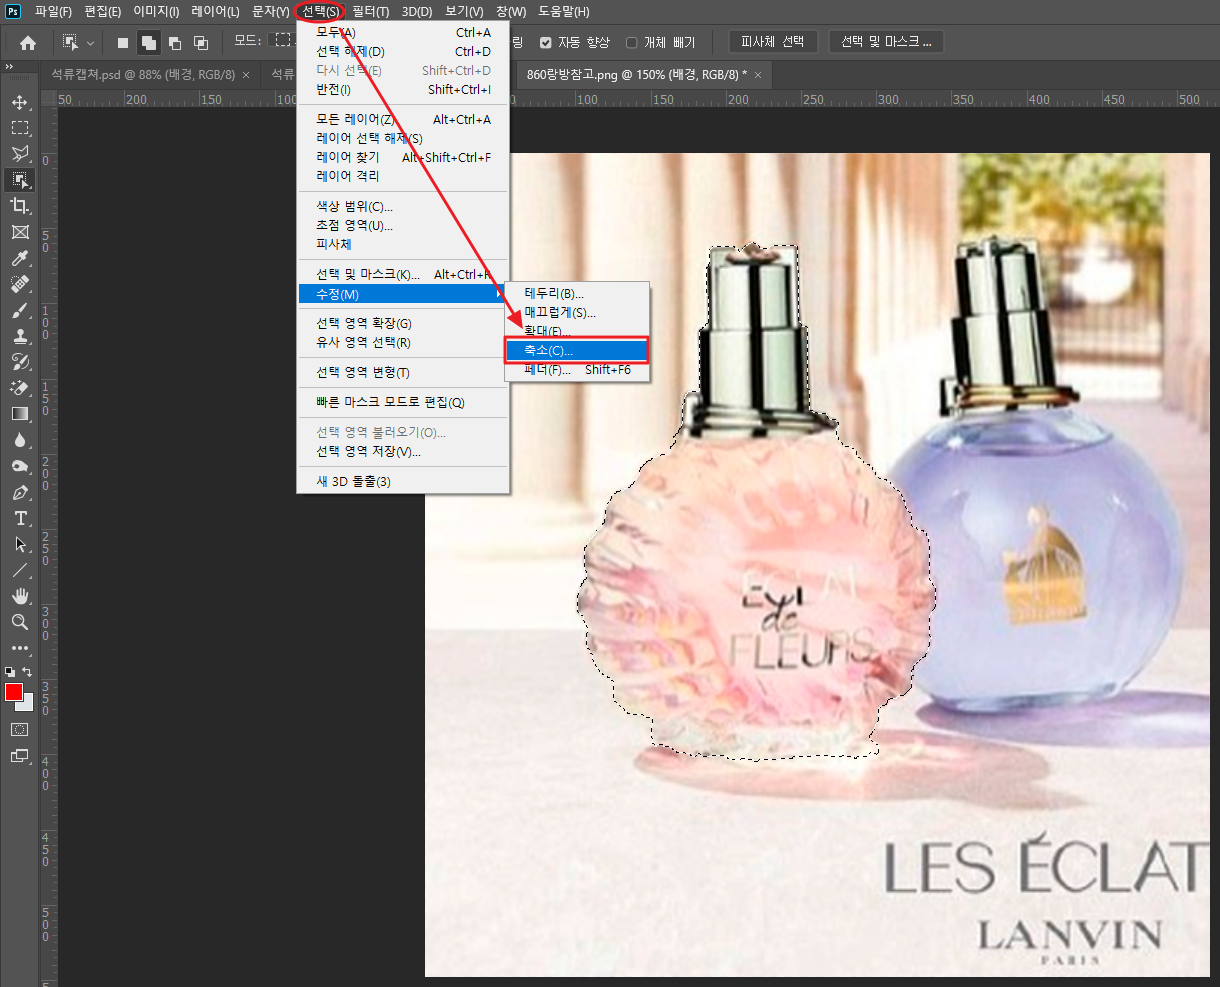Choose New Selection mode button
The image size is (1220, 987).
123,42
